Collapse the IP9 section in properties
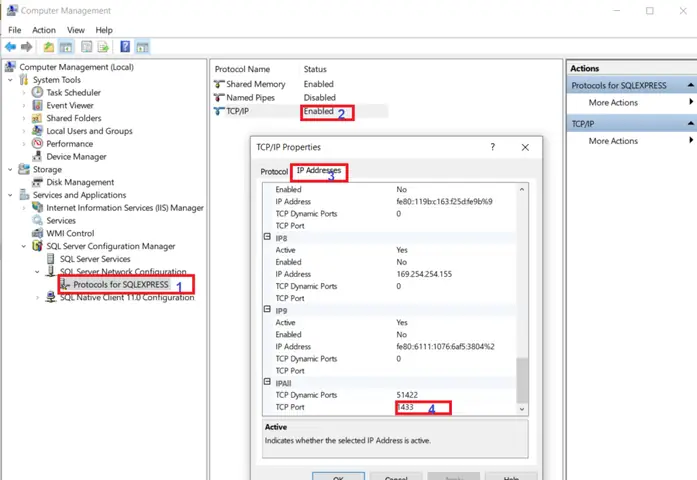The image size is (697, 480). point(267,309)
